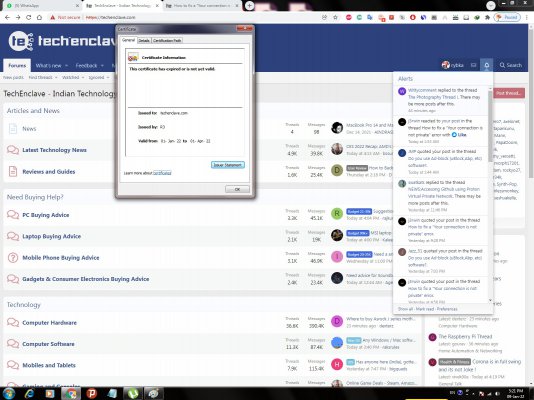This screenshot has height=400, width=534.
Task: Launch Internet Explorer from the taskbar
Action: (30, 394)
